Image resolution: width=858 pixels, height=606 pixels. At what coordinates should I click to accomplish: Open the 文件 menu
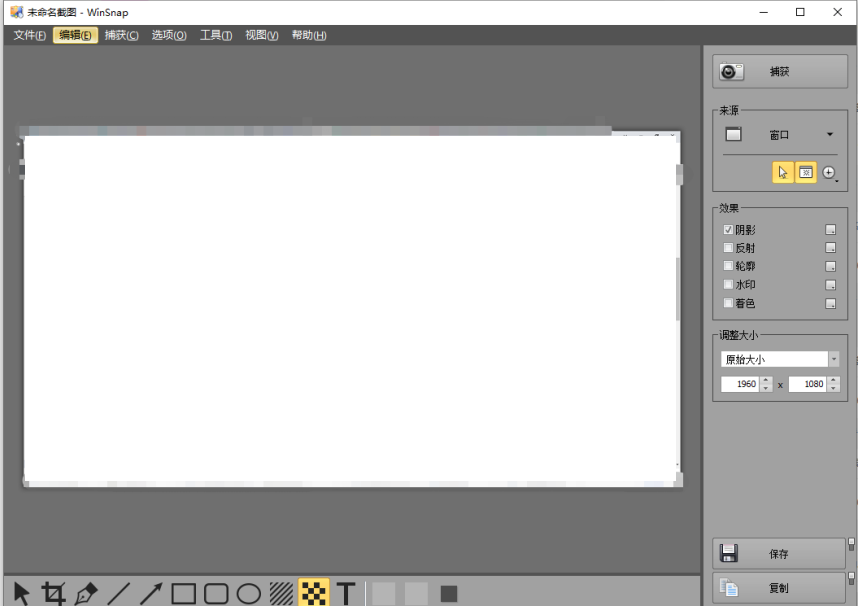[x=29, y=35]
